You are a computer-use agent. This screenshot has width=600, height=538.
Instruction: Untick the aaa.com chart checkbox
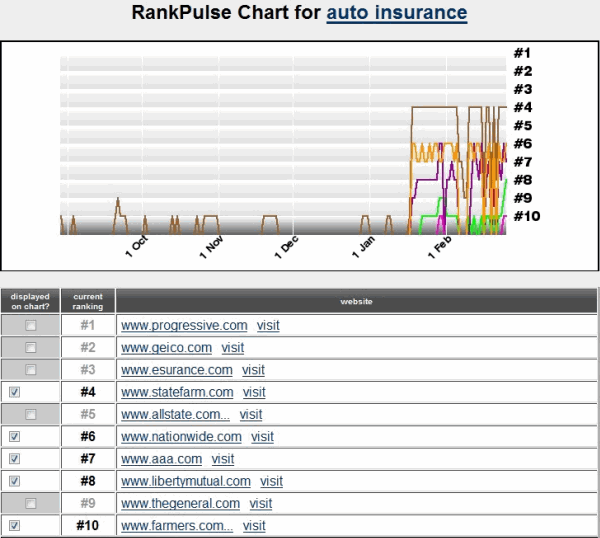pyautogui.click(x=15, y=459)
